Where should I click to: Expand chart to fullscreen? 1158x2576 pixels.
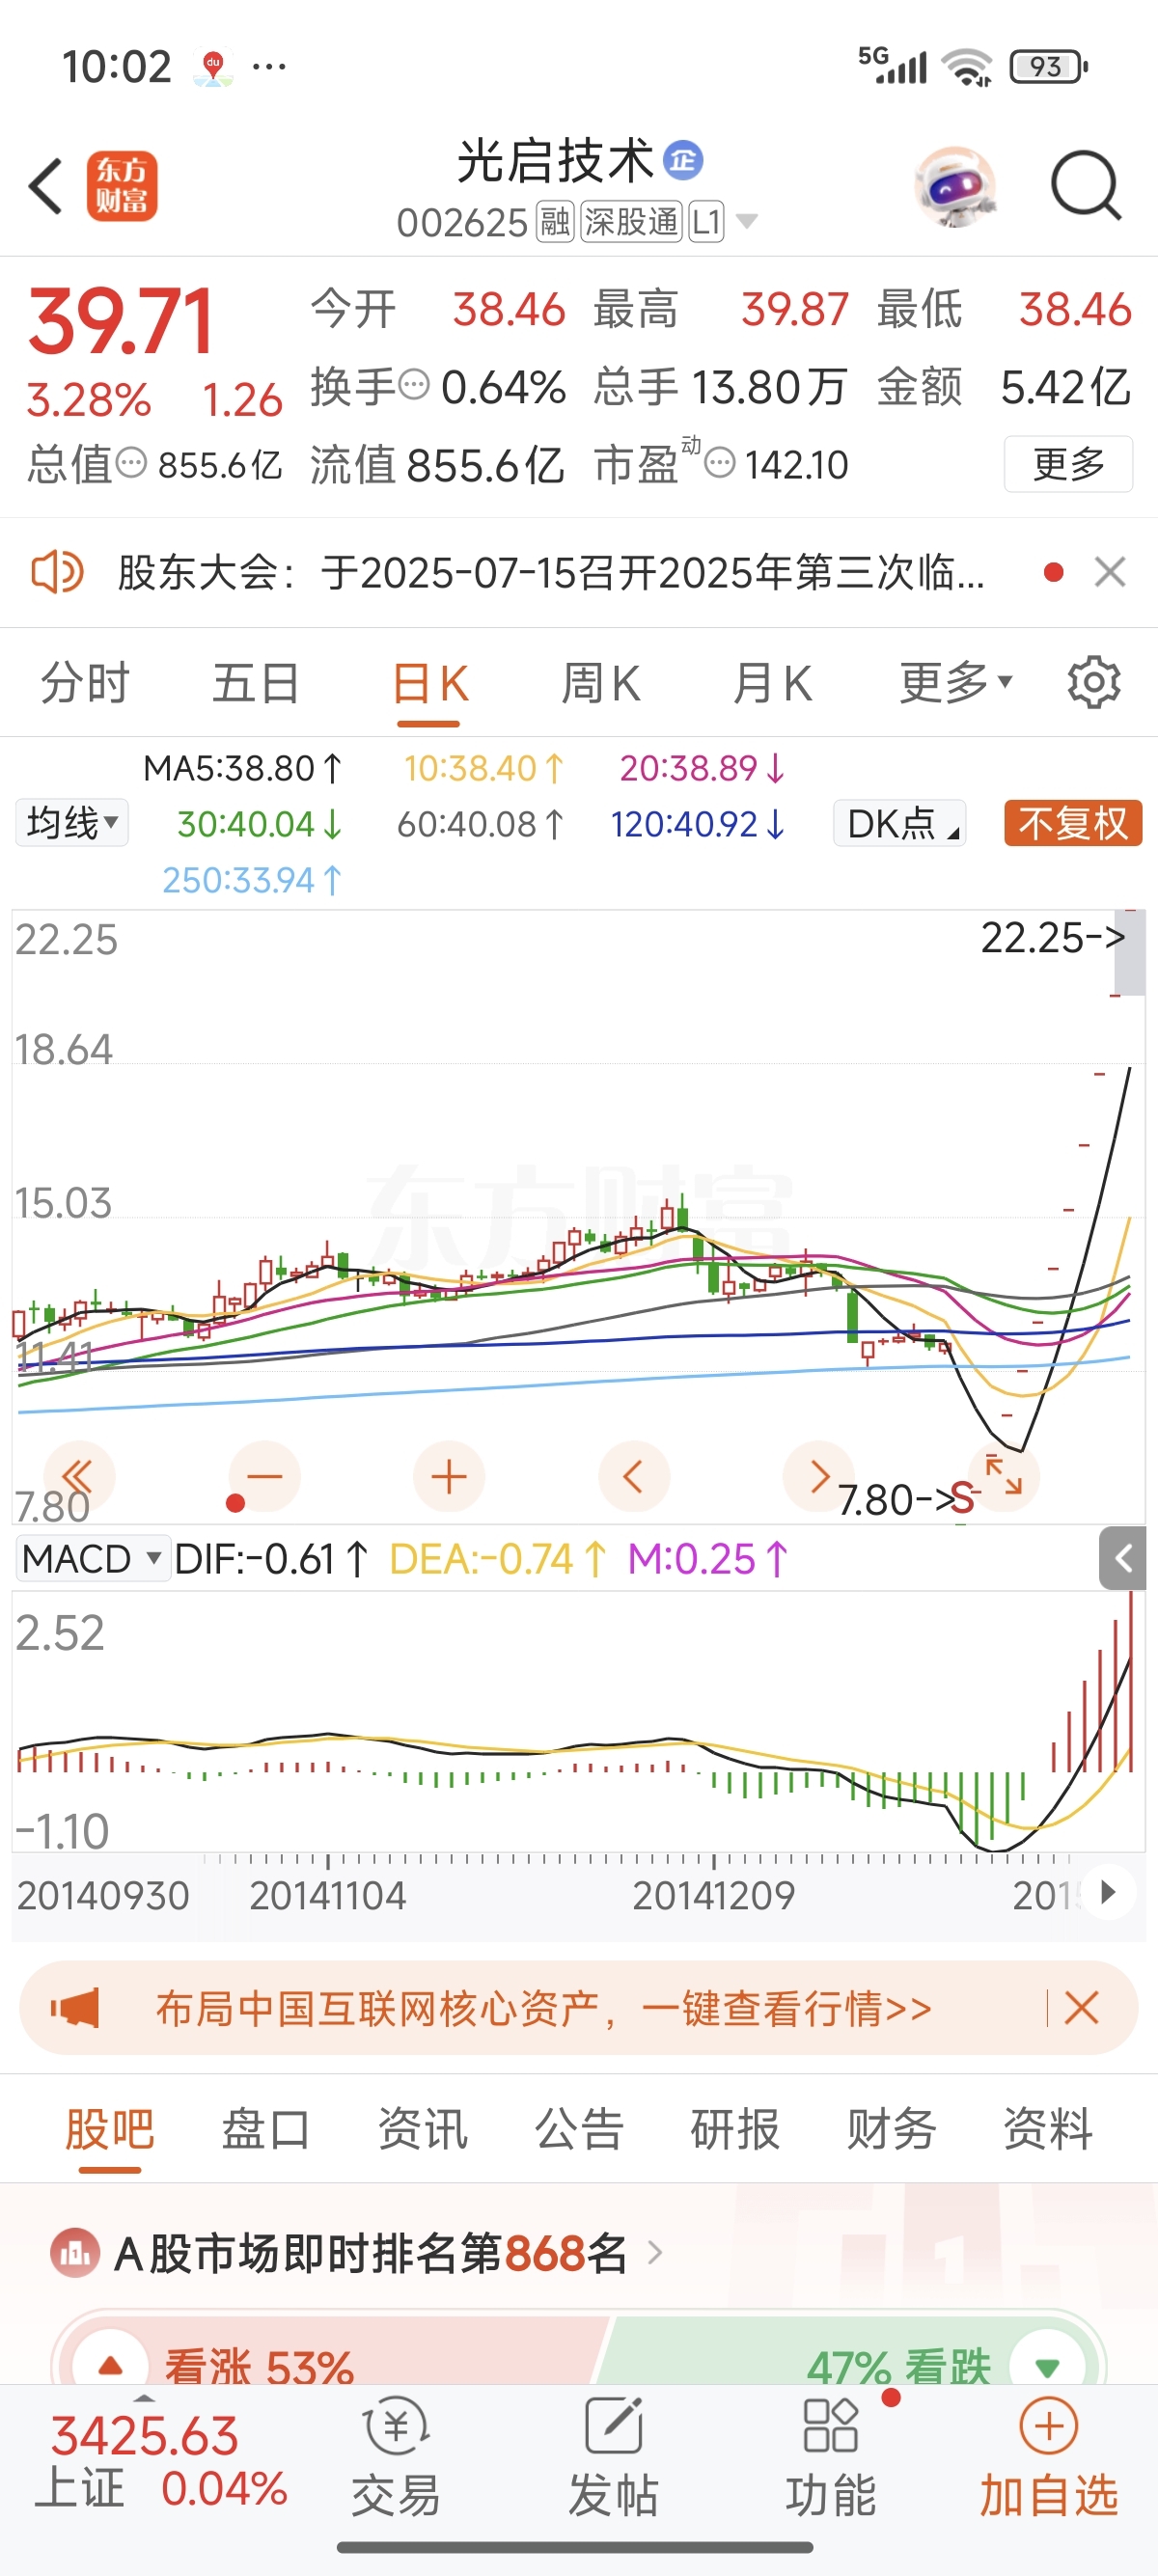[1003, 1476]
